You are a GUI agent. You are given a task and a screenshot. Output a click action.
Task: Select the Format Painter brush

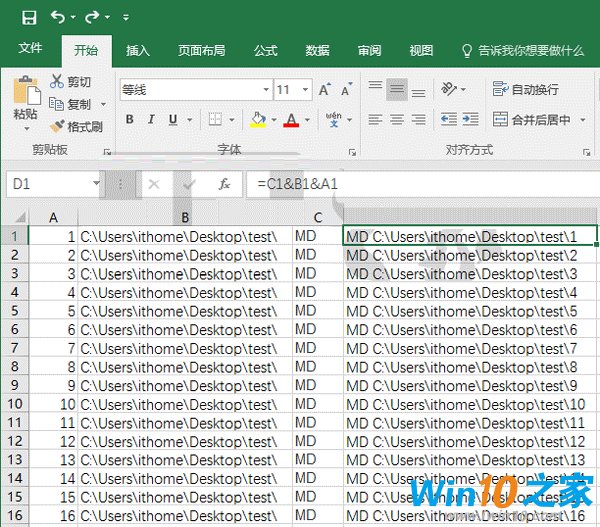click(x=76, y=126)
